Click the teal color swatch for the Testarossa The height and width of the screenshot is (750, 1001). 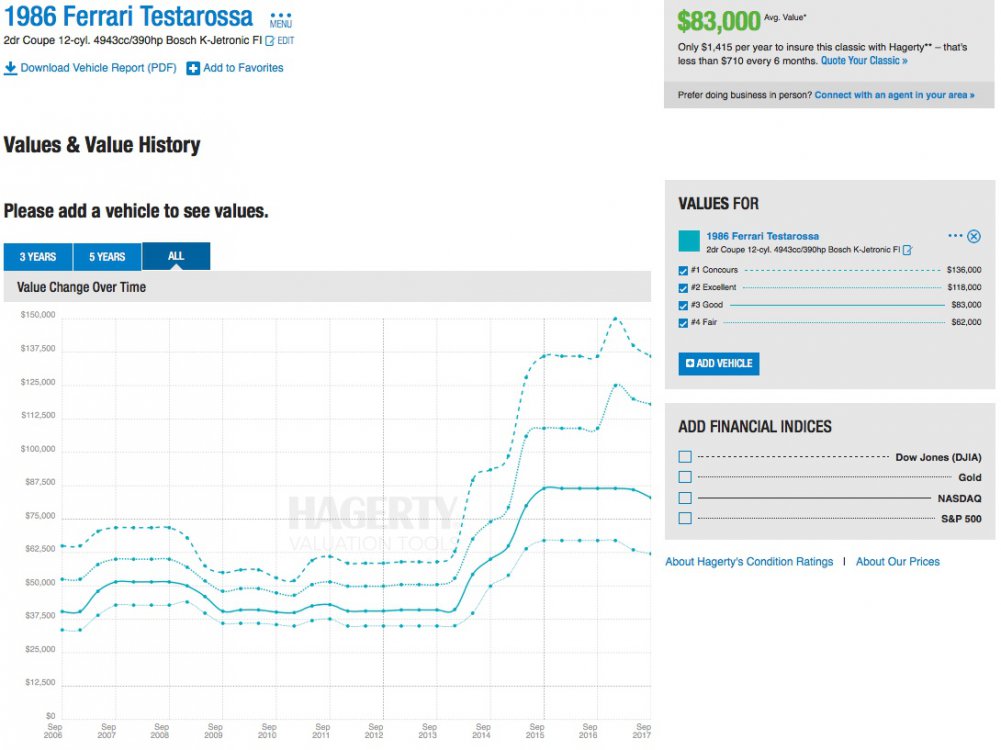point(689,241)
